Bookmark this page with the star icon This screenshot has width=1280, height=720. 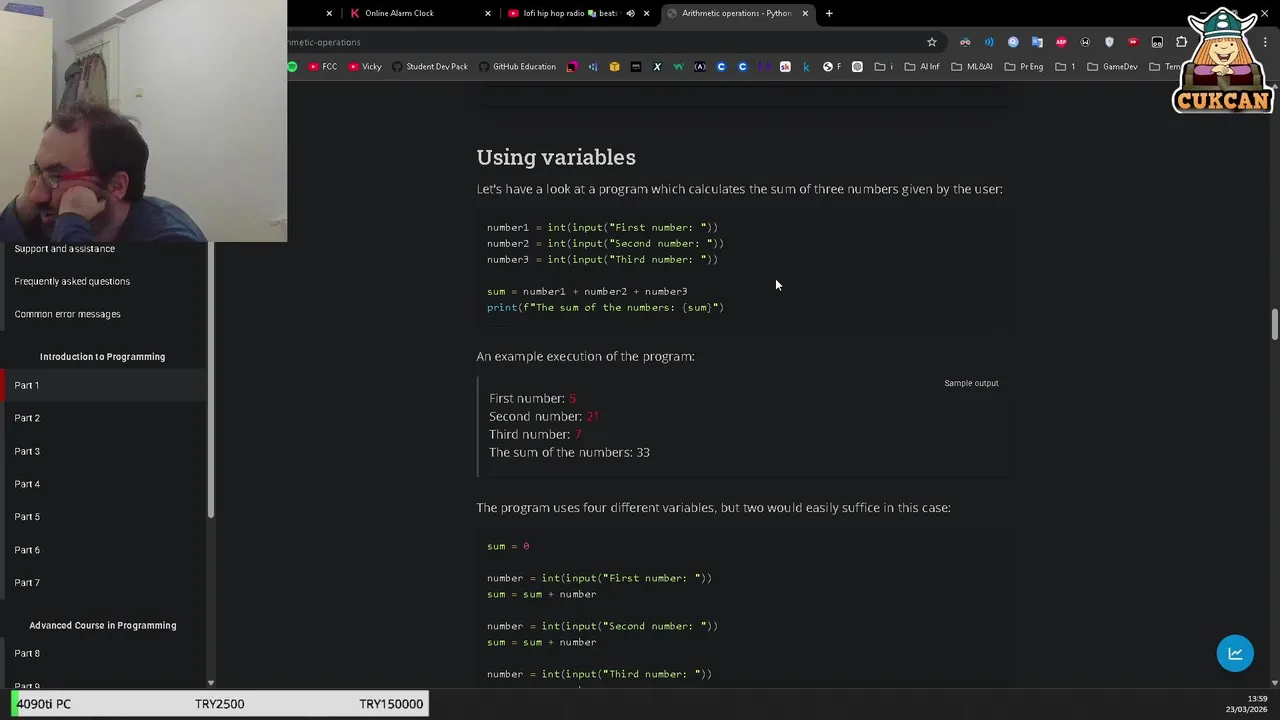pos(932,42)
